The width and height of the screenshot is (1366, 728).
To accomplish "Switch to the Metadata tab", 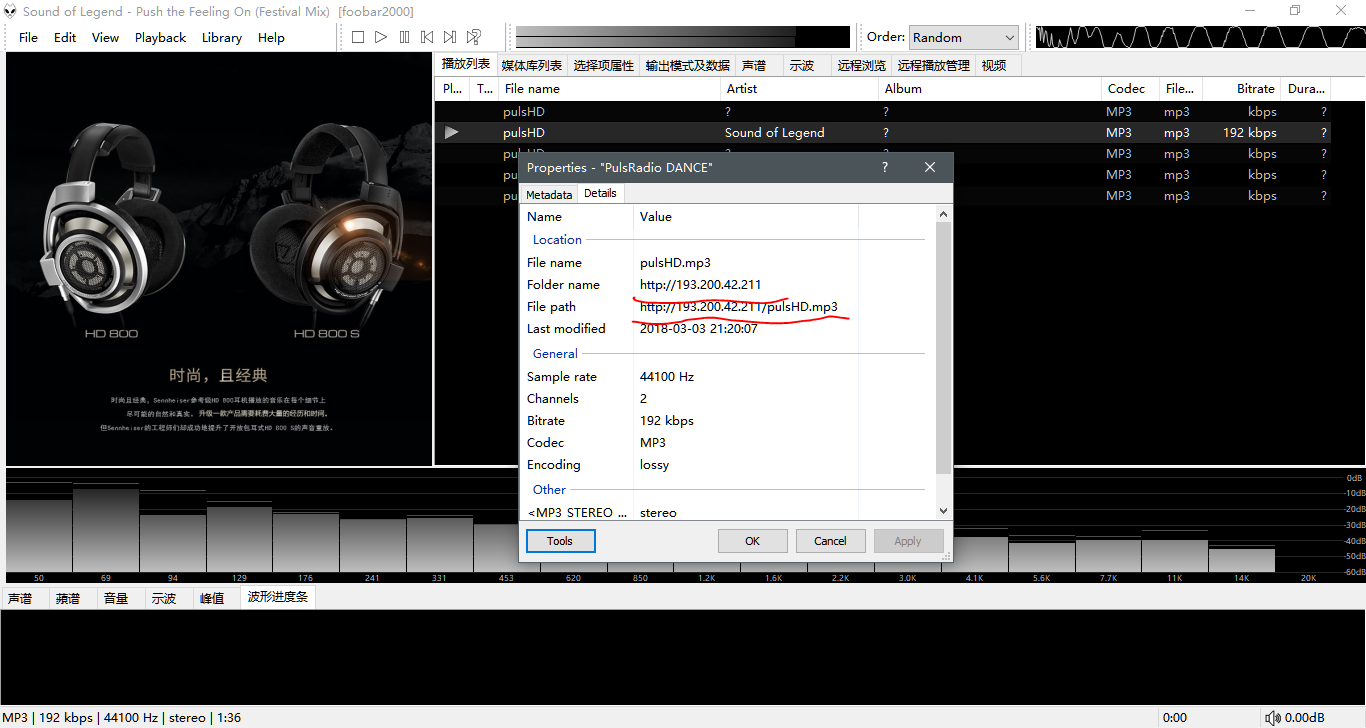I will pyautogui.click(x=549, y=194).
